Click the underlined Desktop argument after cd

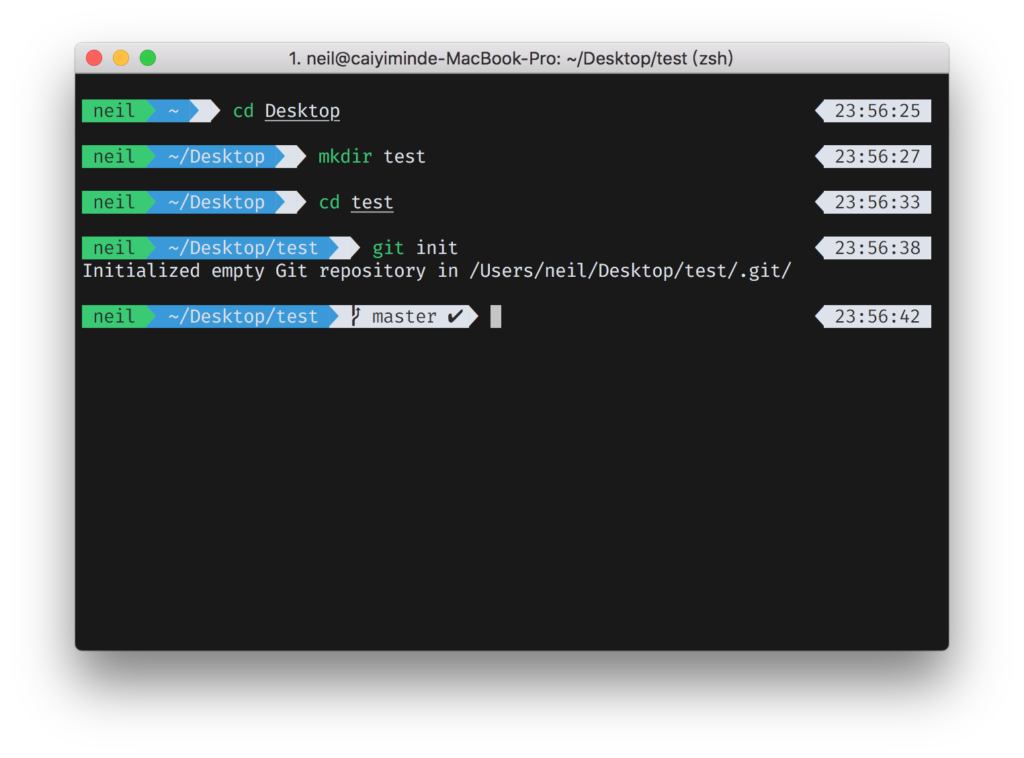pyautogui.click(x=302, y=111)
